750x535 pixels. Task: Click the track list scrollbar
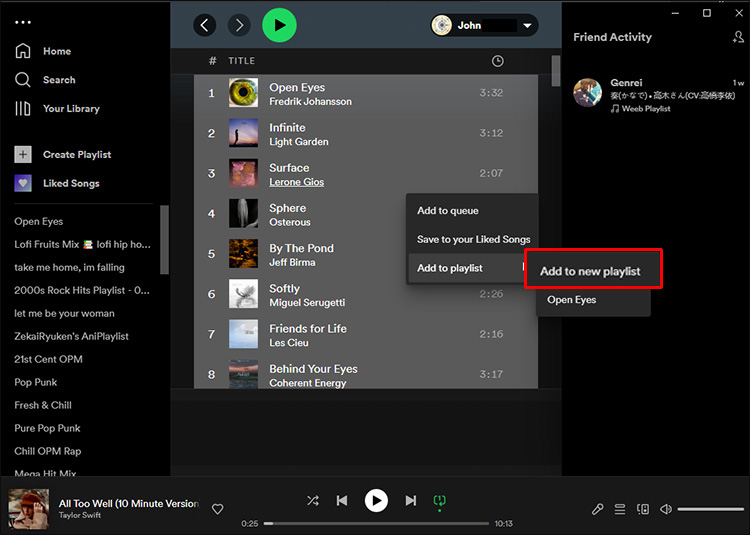tap(555, 71)
